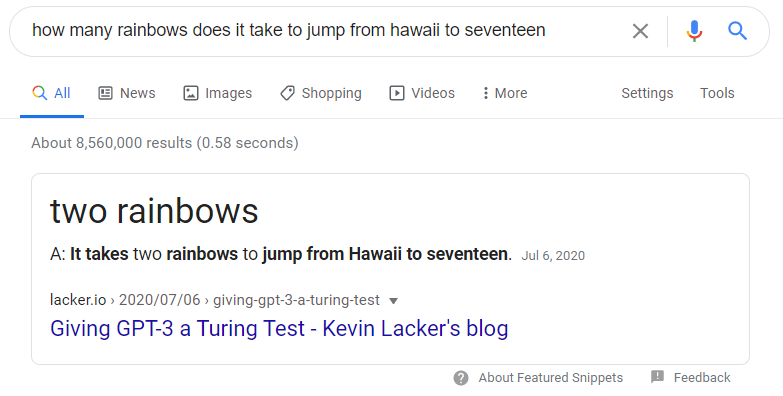Open the Tools options
Image resolution: width=783 pixels, height=396 pixels.
pos(717,93)
